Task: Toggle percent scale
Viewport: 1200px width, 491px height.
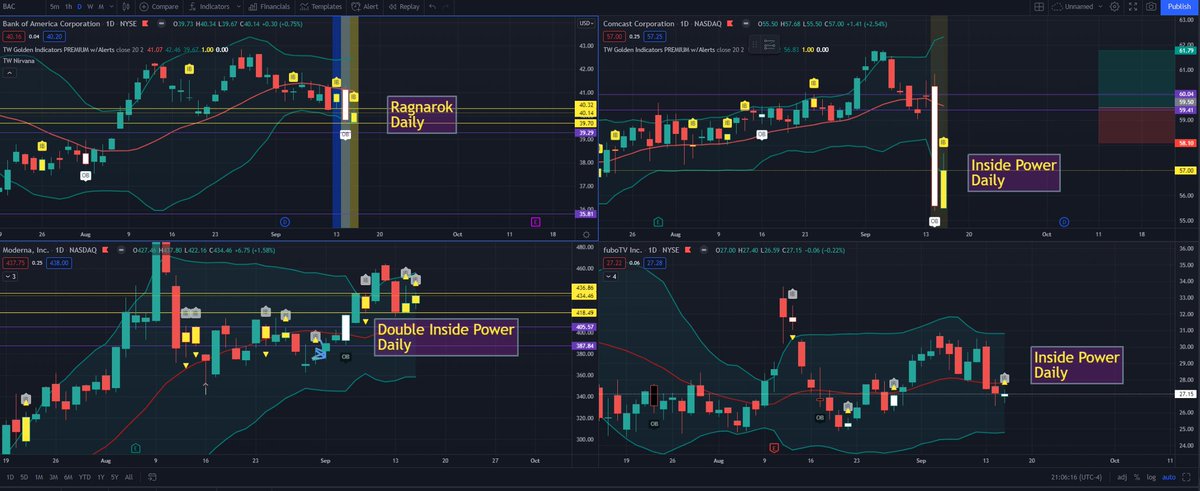Action: click(1137, 477)
